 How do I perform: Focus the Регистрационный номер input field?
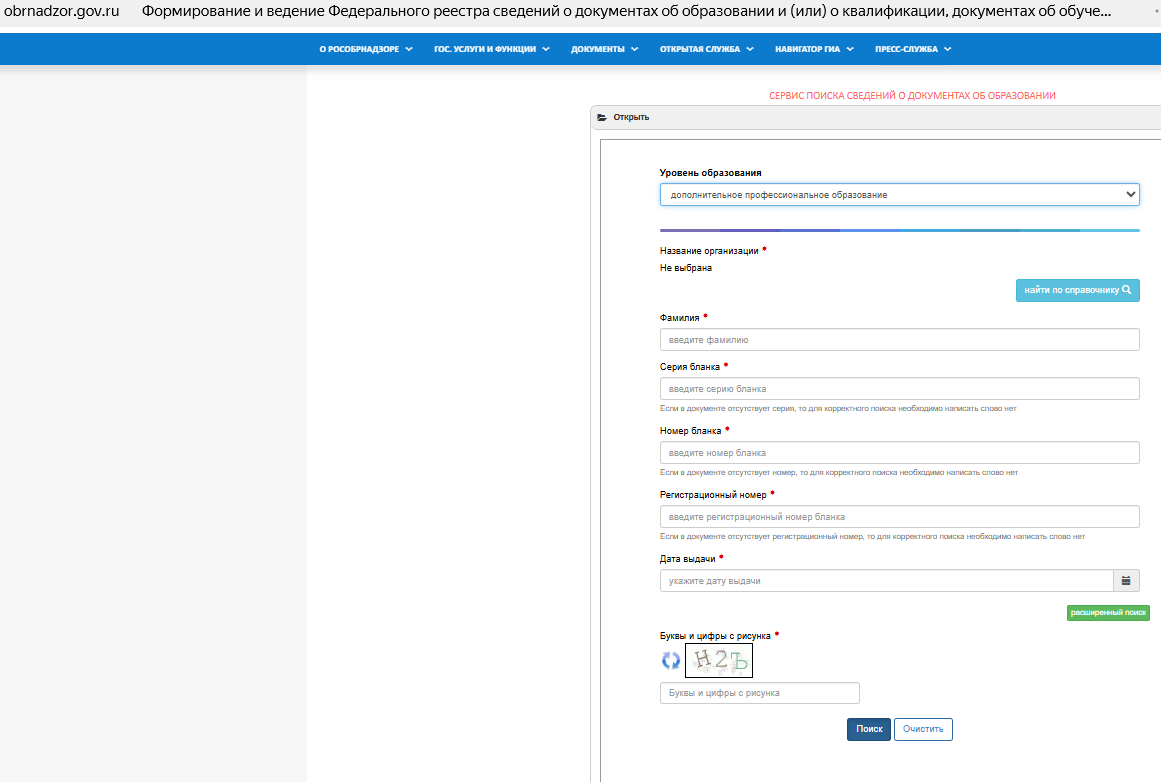[899, 517]
